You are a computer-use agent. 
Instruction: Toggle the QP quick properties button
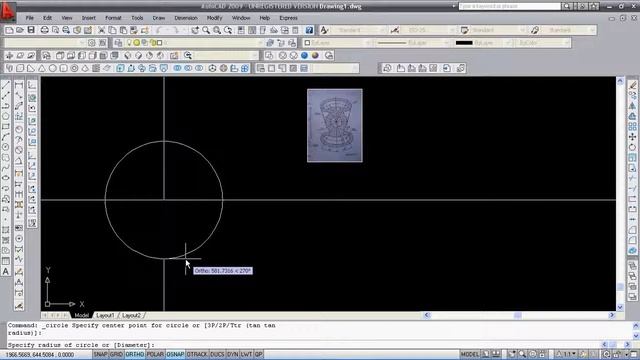point(258,354)
